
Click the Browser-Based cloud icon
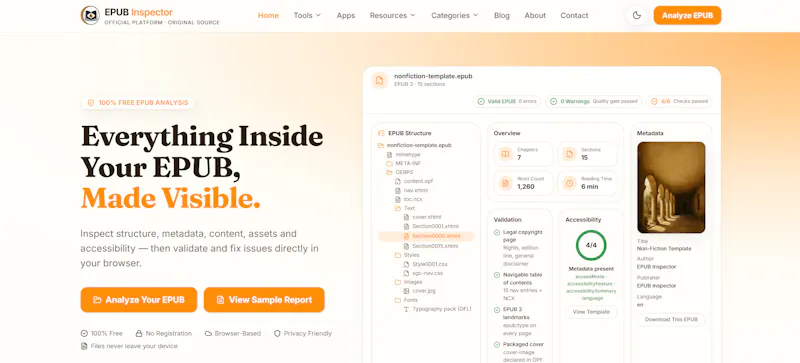208,333
